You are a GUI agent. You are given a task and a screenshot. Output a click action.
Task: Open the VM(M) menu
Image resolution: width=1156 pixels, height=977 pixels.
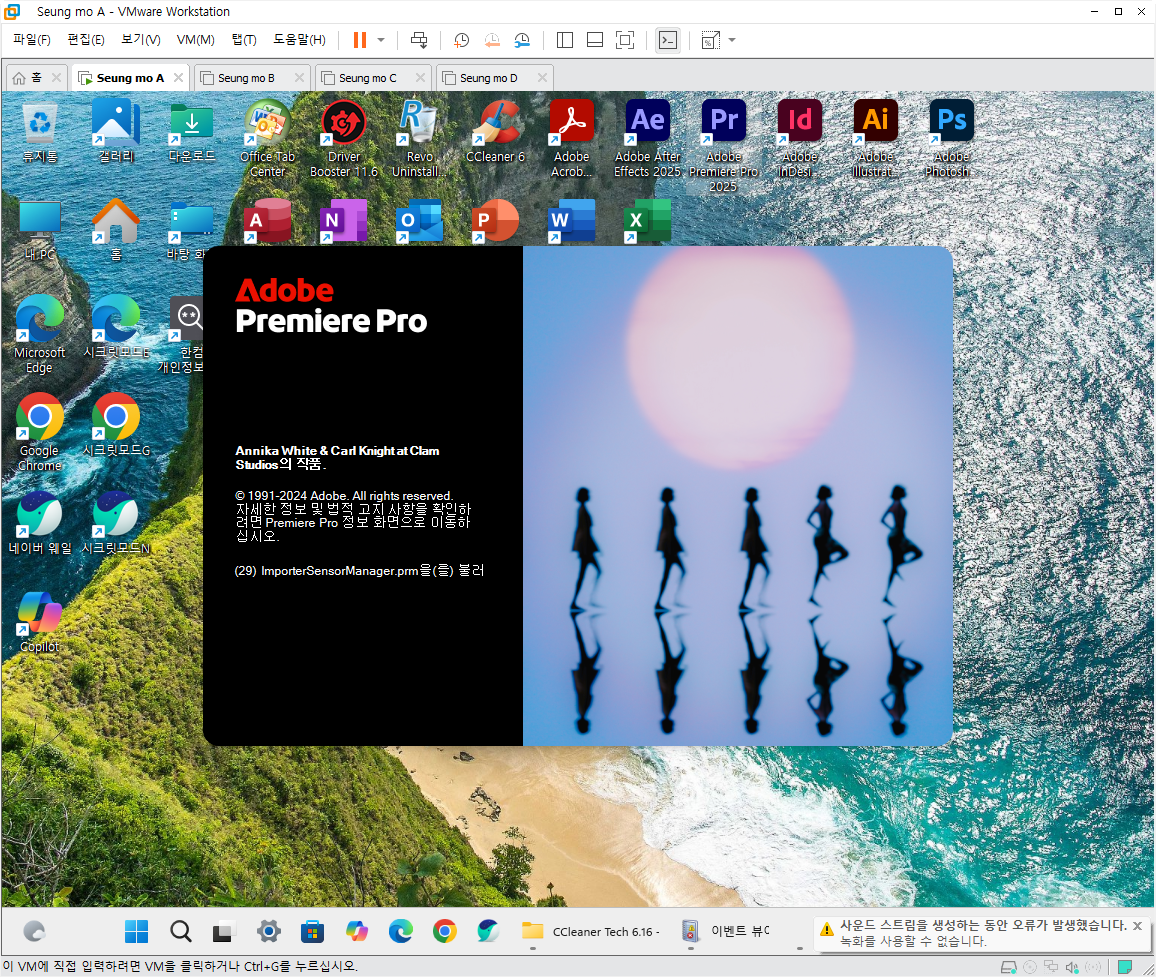click(195, 40)
